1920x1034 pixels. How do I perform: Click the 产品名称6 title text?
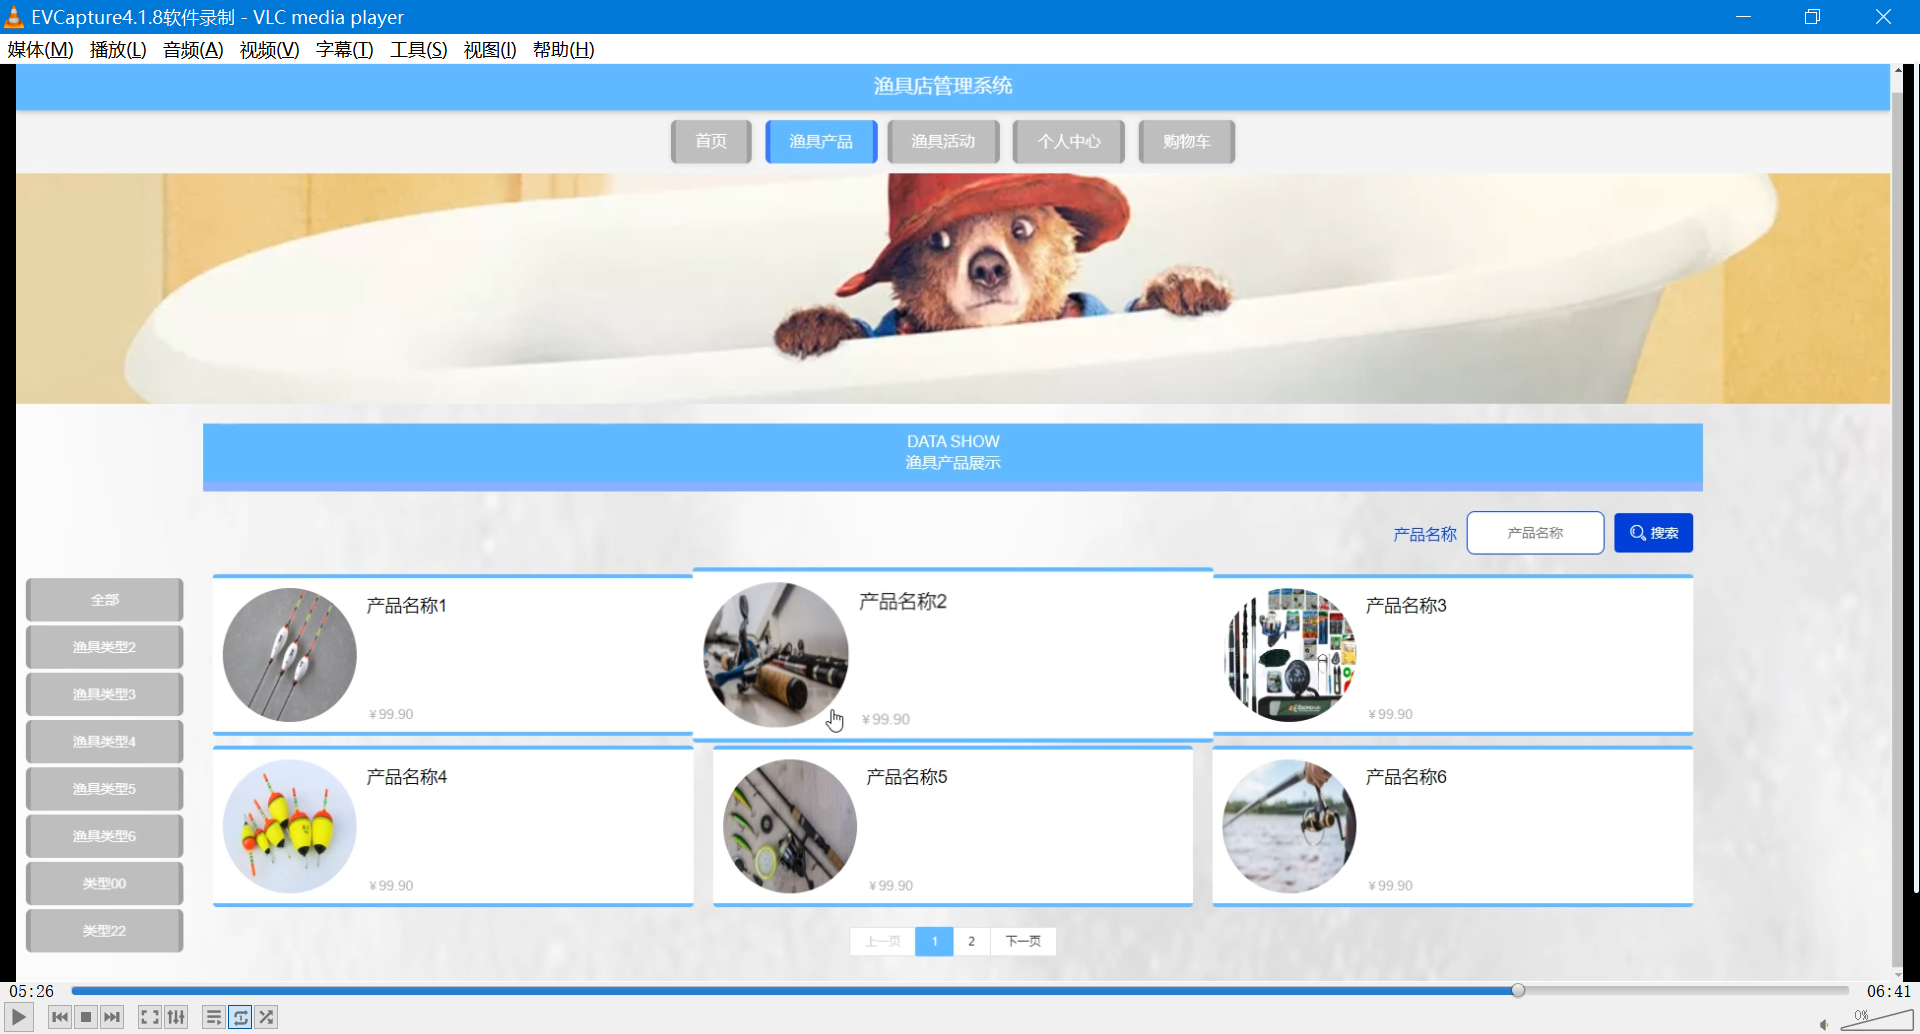coord(1406,777)
